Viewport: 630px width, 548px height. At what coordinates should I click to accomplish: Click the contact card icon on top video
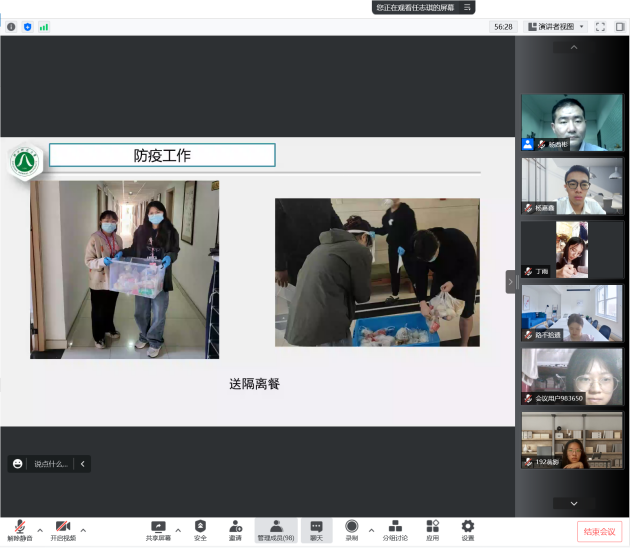tap(528, 144)
